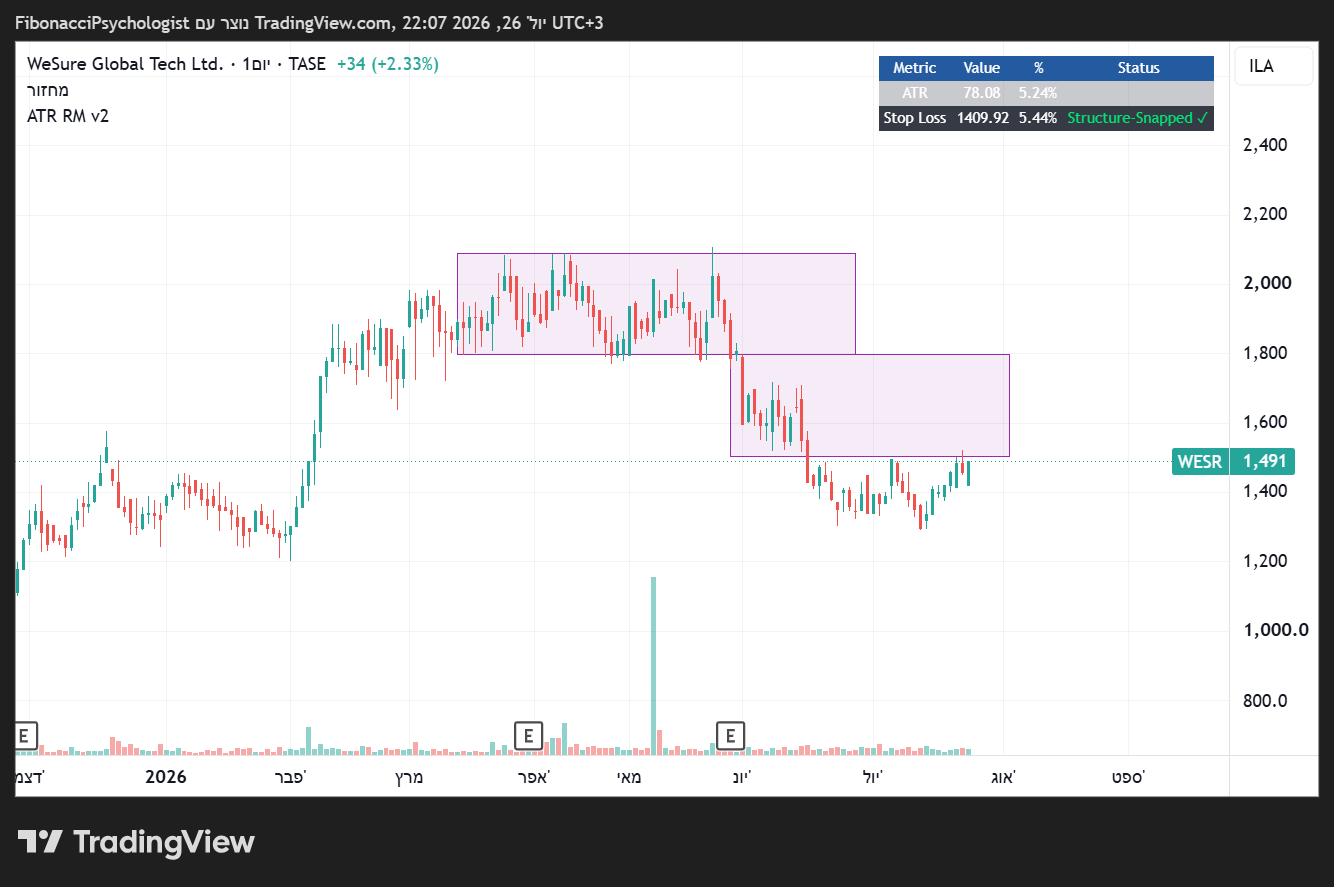Screen dimensions: 1334x887
Task: Click the 2,200 price axis label
Action: [1265, 214]
